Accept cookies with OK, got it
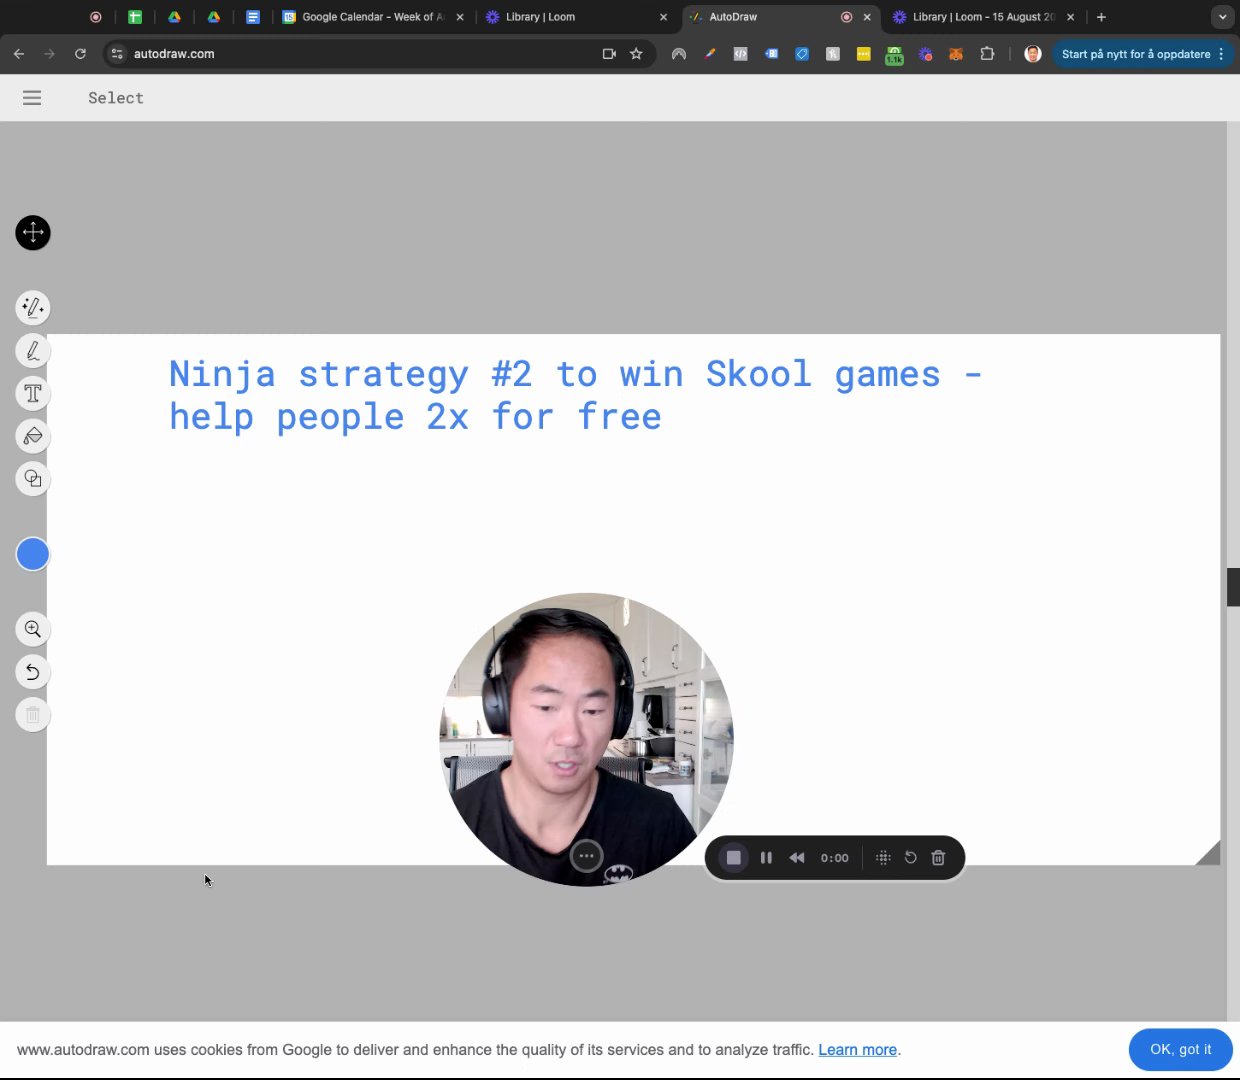The image size is (1240, 1080). tap(1180, 1049)
